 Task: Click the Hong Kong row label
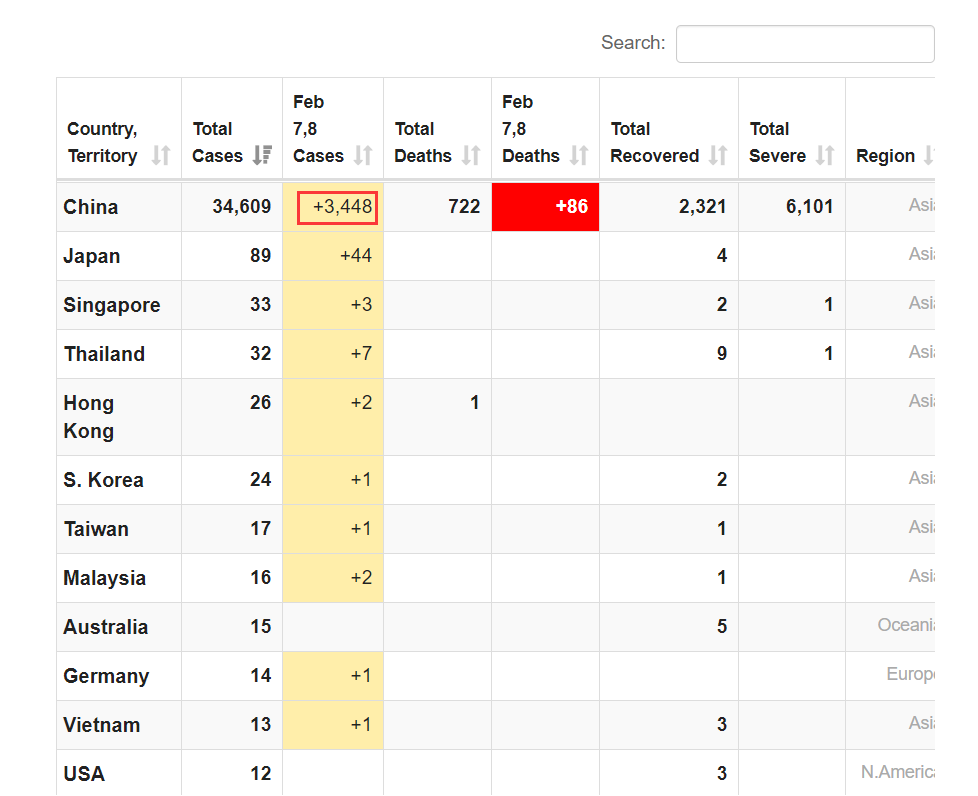click(x=89, y=417)
